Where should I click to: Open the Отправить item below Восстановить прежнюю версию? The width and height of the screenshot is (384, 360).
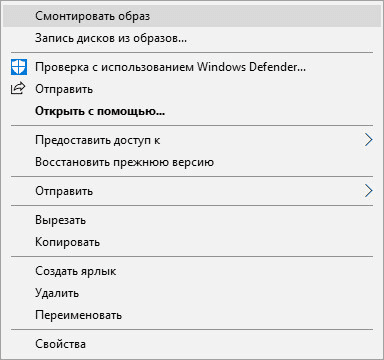pos(192,191)
